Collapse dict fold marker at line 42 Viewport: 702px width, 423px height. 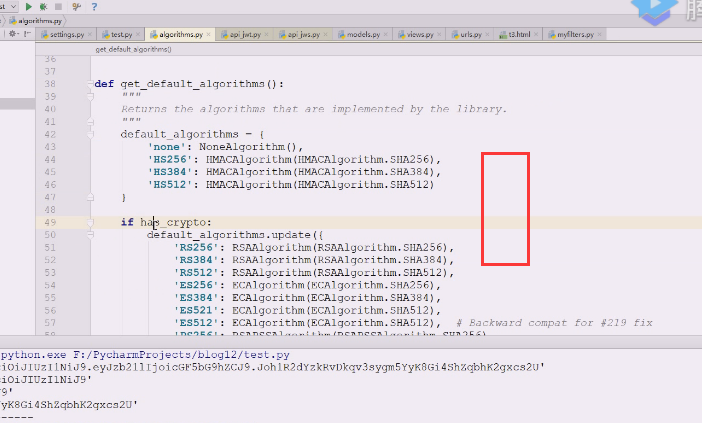(x=90, y=134)
